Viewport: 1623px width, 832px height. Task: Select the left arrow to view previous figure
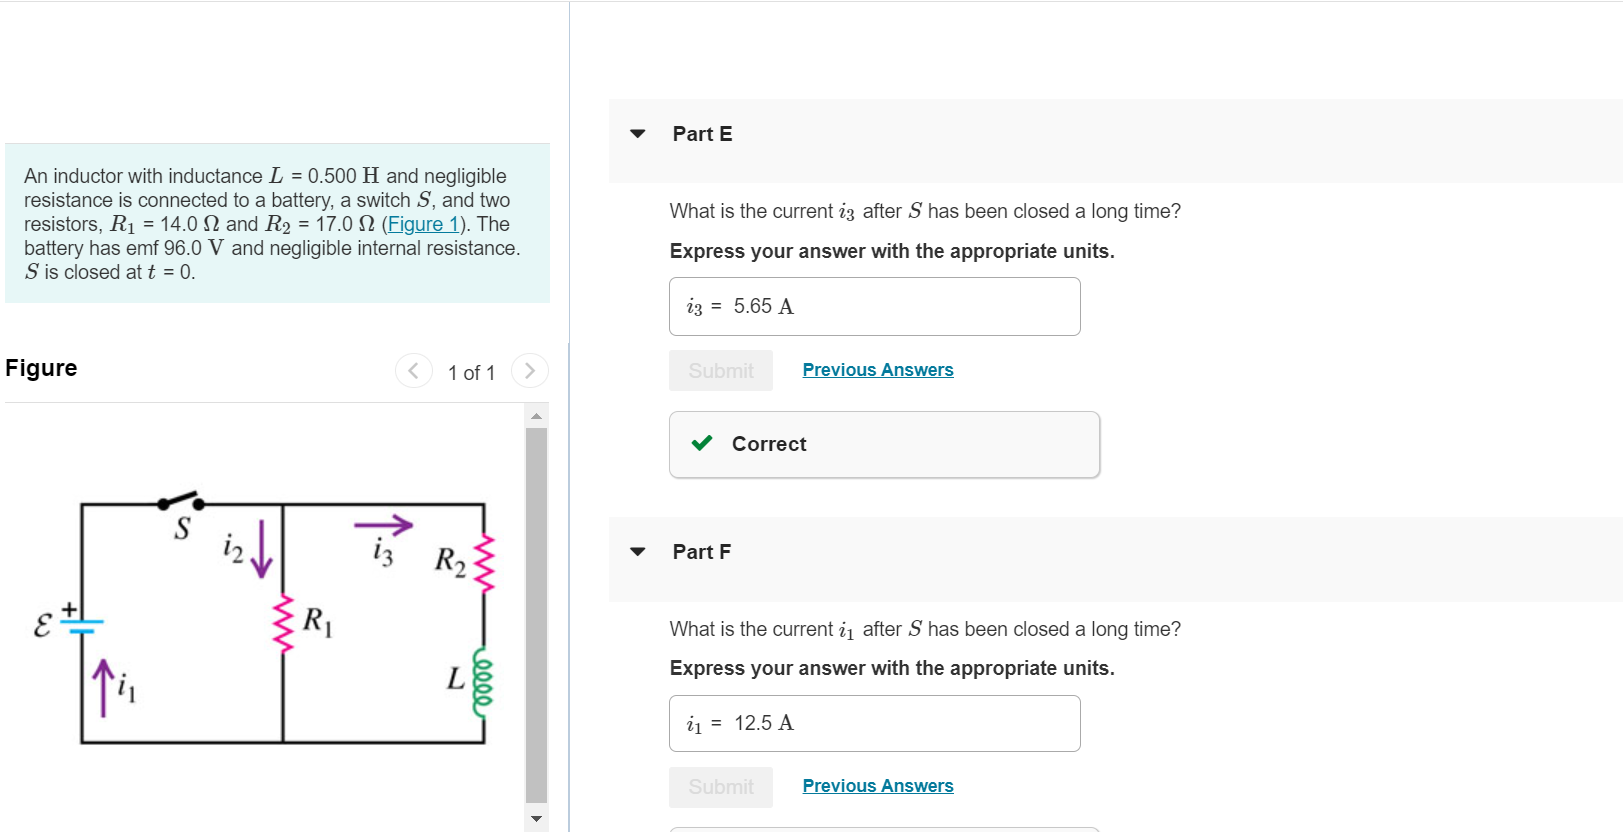(x=414, y=370)
